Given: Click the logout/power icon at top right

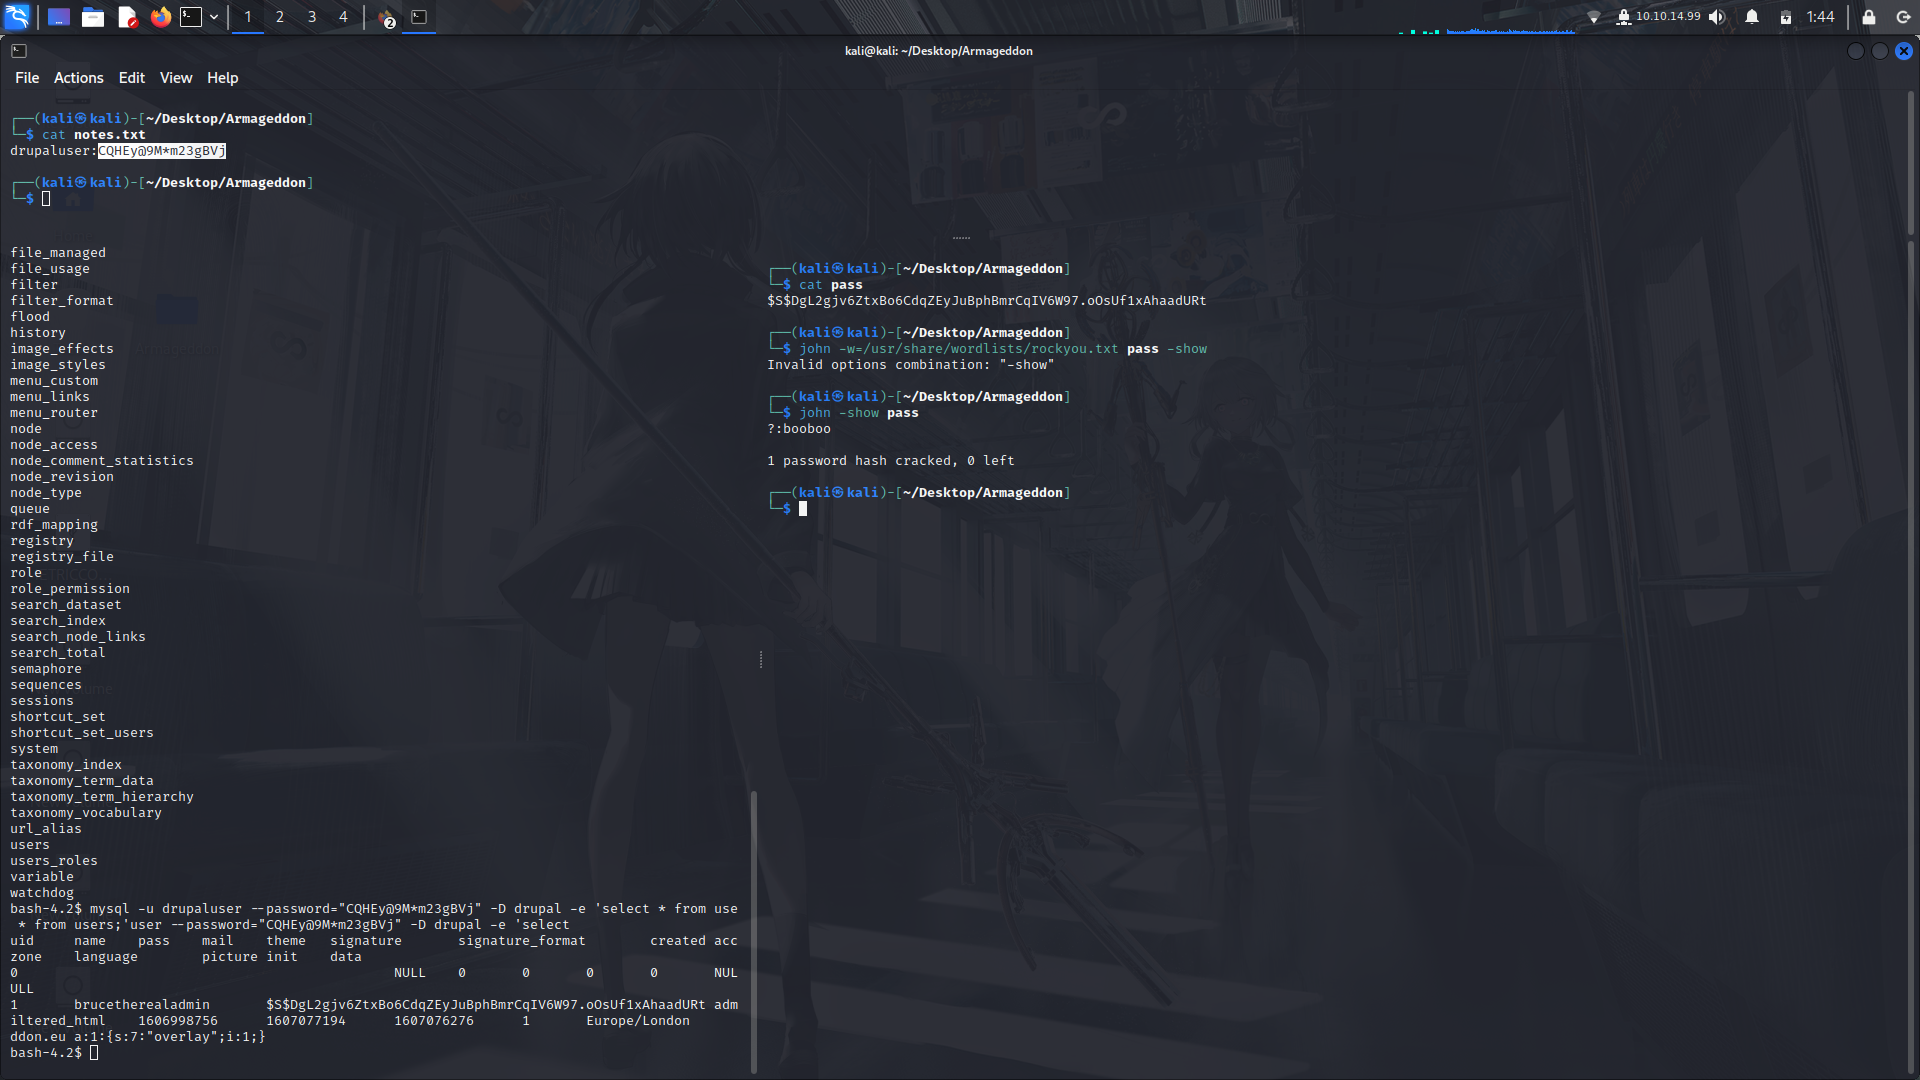Looking at the screenshot, I should pyautogui.click(x=1902, y=16).
